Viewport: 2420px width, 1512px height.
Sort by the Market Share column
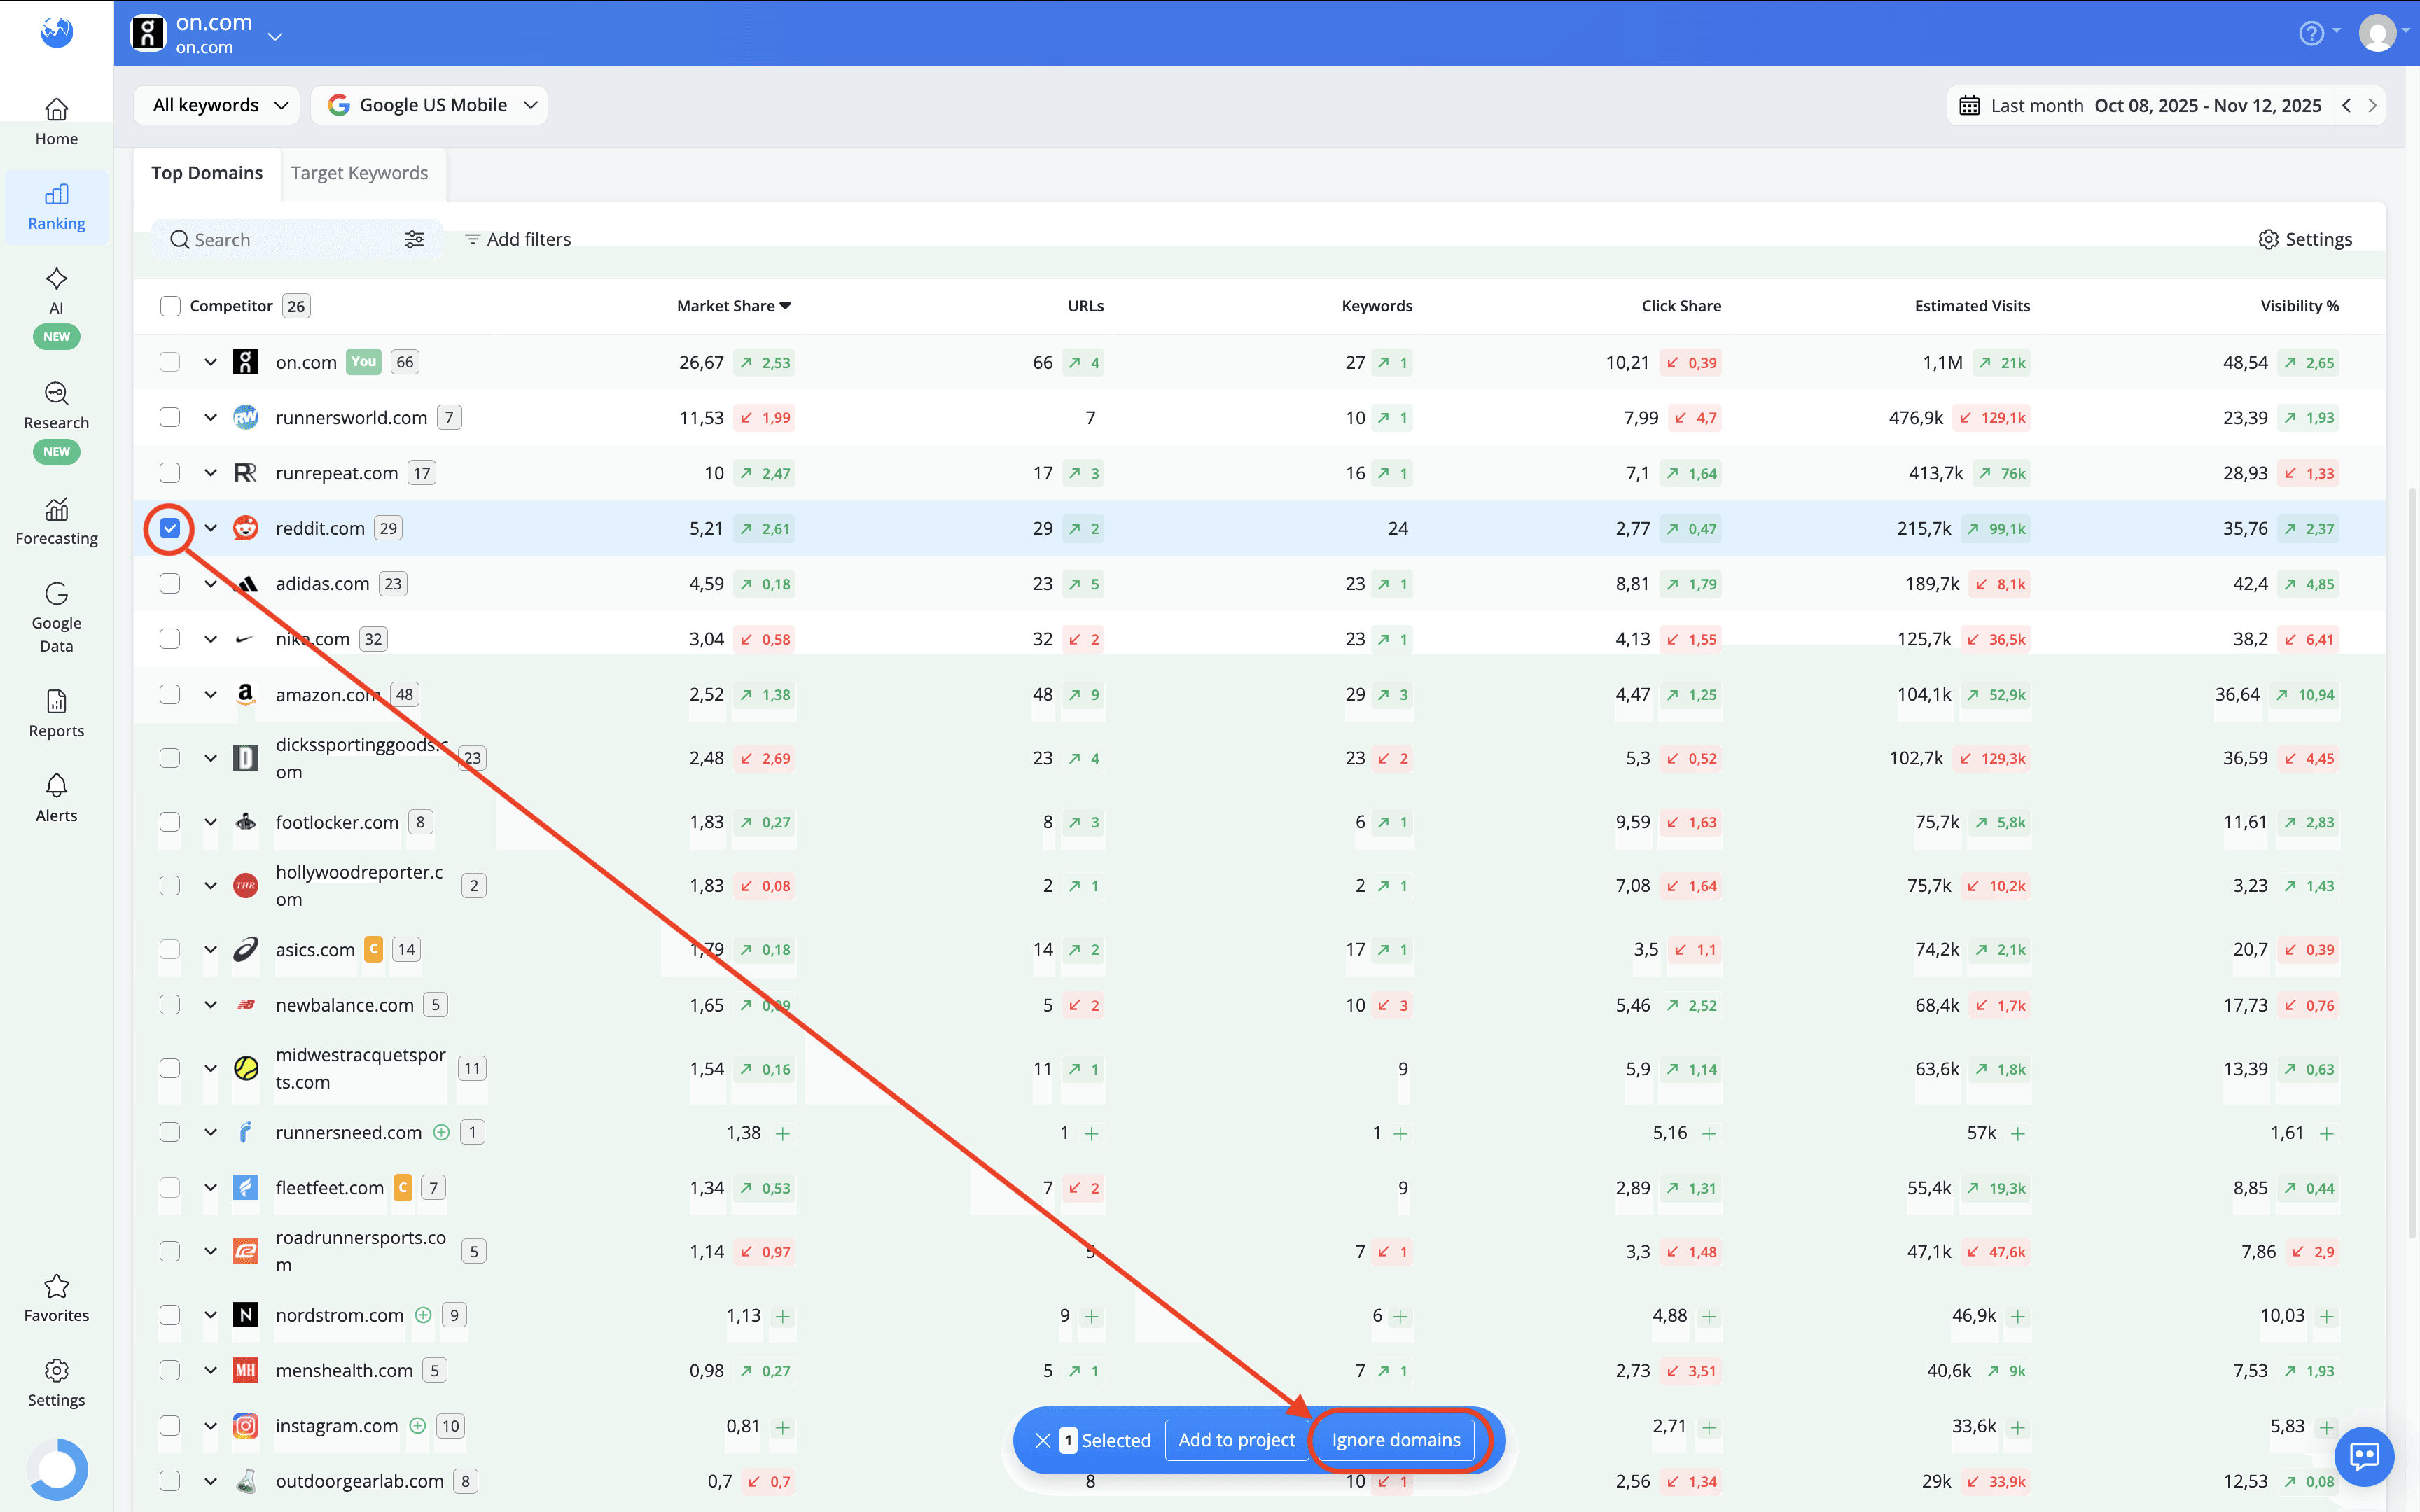tap(734, 306)
